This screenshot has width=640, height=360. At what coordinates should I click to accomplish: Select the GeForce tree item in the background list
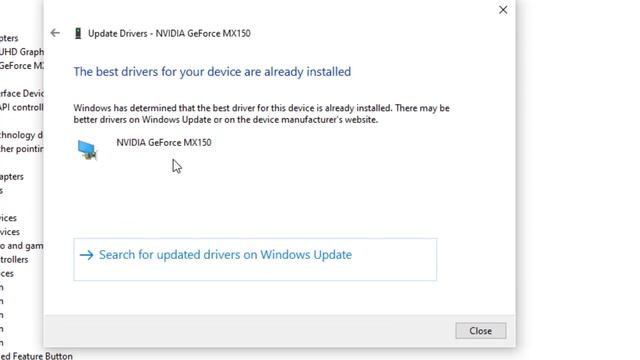click(22, 66)
